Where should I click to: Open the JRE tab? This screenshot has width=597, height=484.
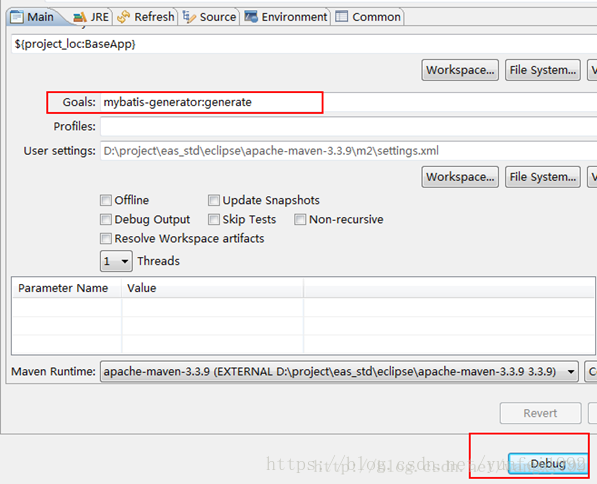click(91, 17)
